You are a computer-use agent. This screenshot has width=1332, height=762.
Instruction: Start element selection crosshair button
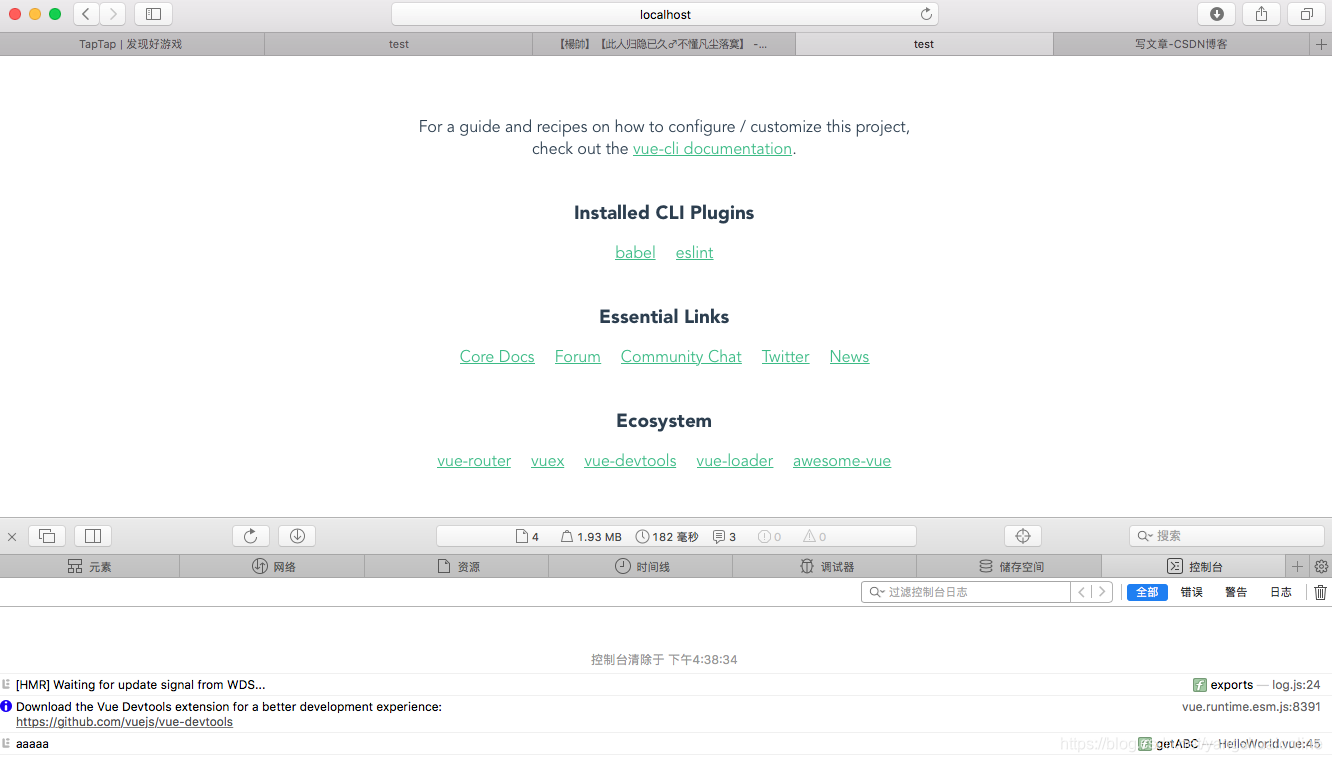(1023, 536)
